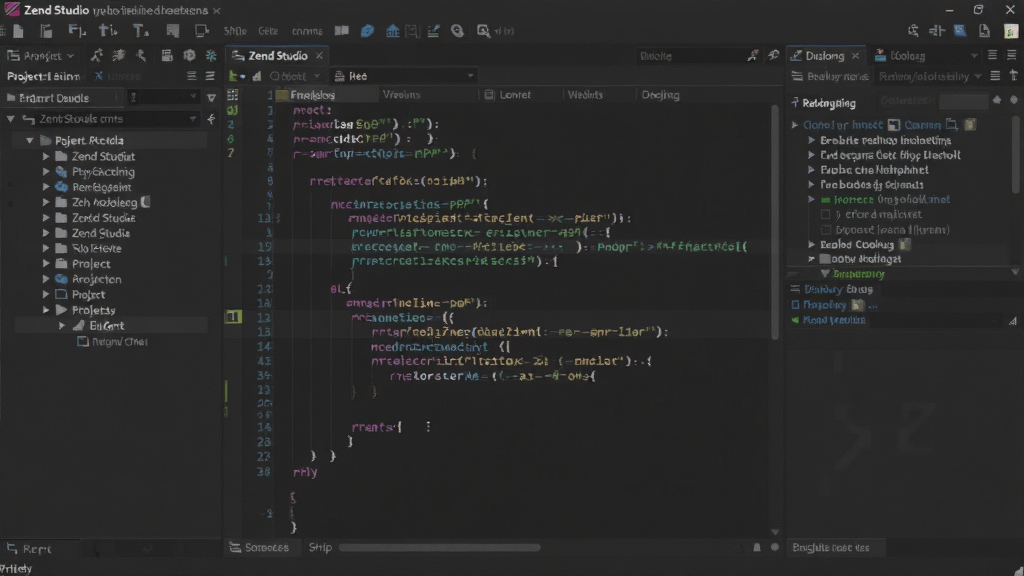Click the editor's horizontal scrollbar

click(440, 547)
